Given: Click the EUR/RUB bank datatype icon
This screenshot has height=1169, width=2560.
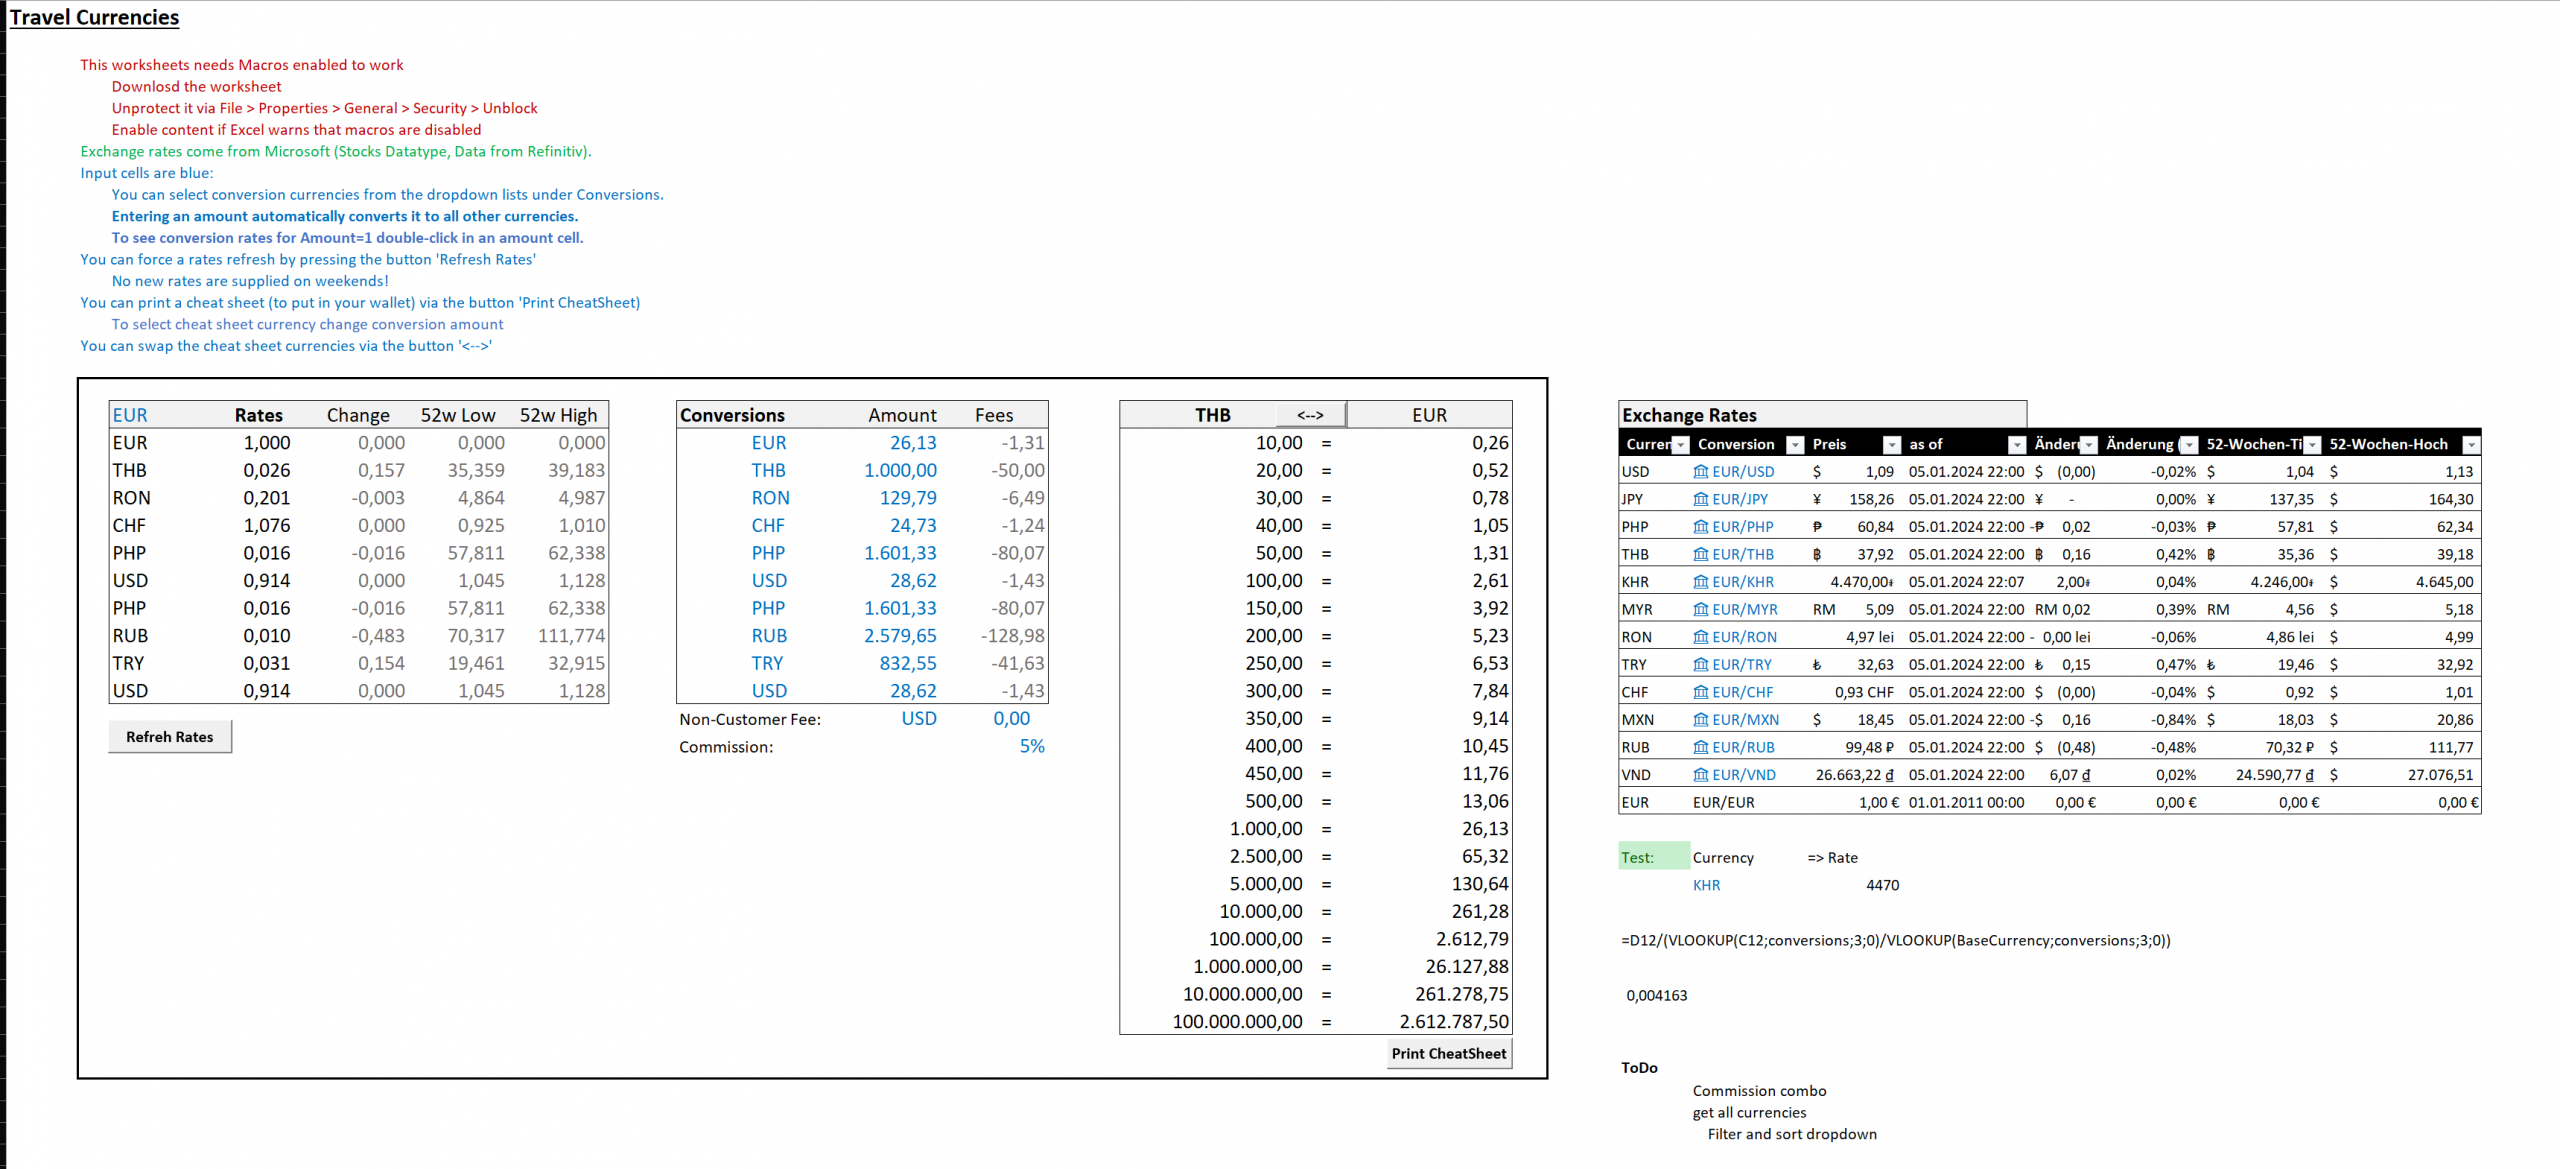Looking at the screenshot, I should 1700,747.
